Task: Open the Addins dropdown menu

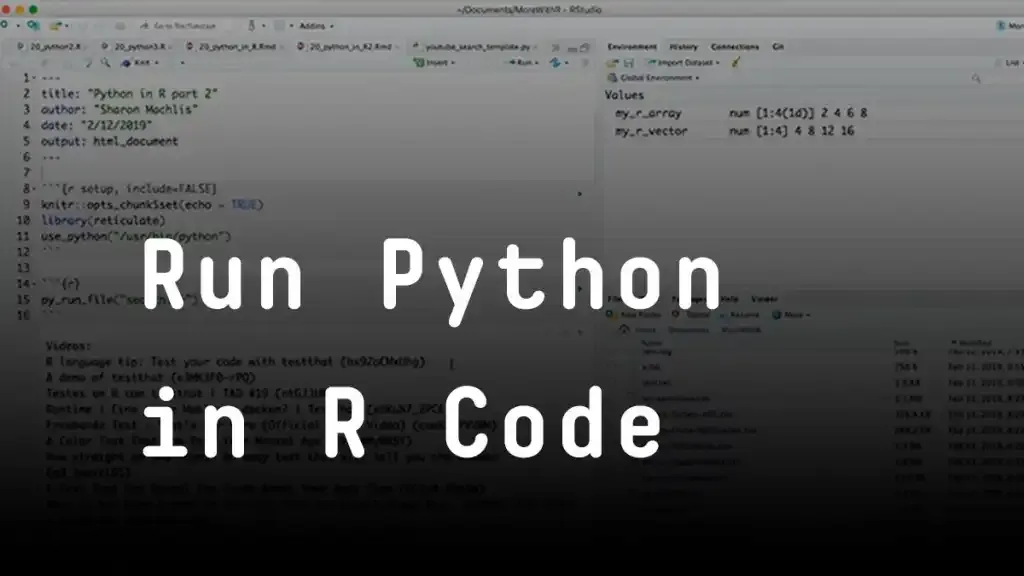Action: pyautogui.click(x=316, y=26)
